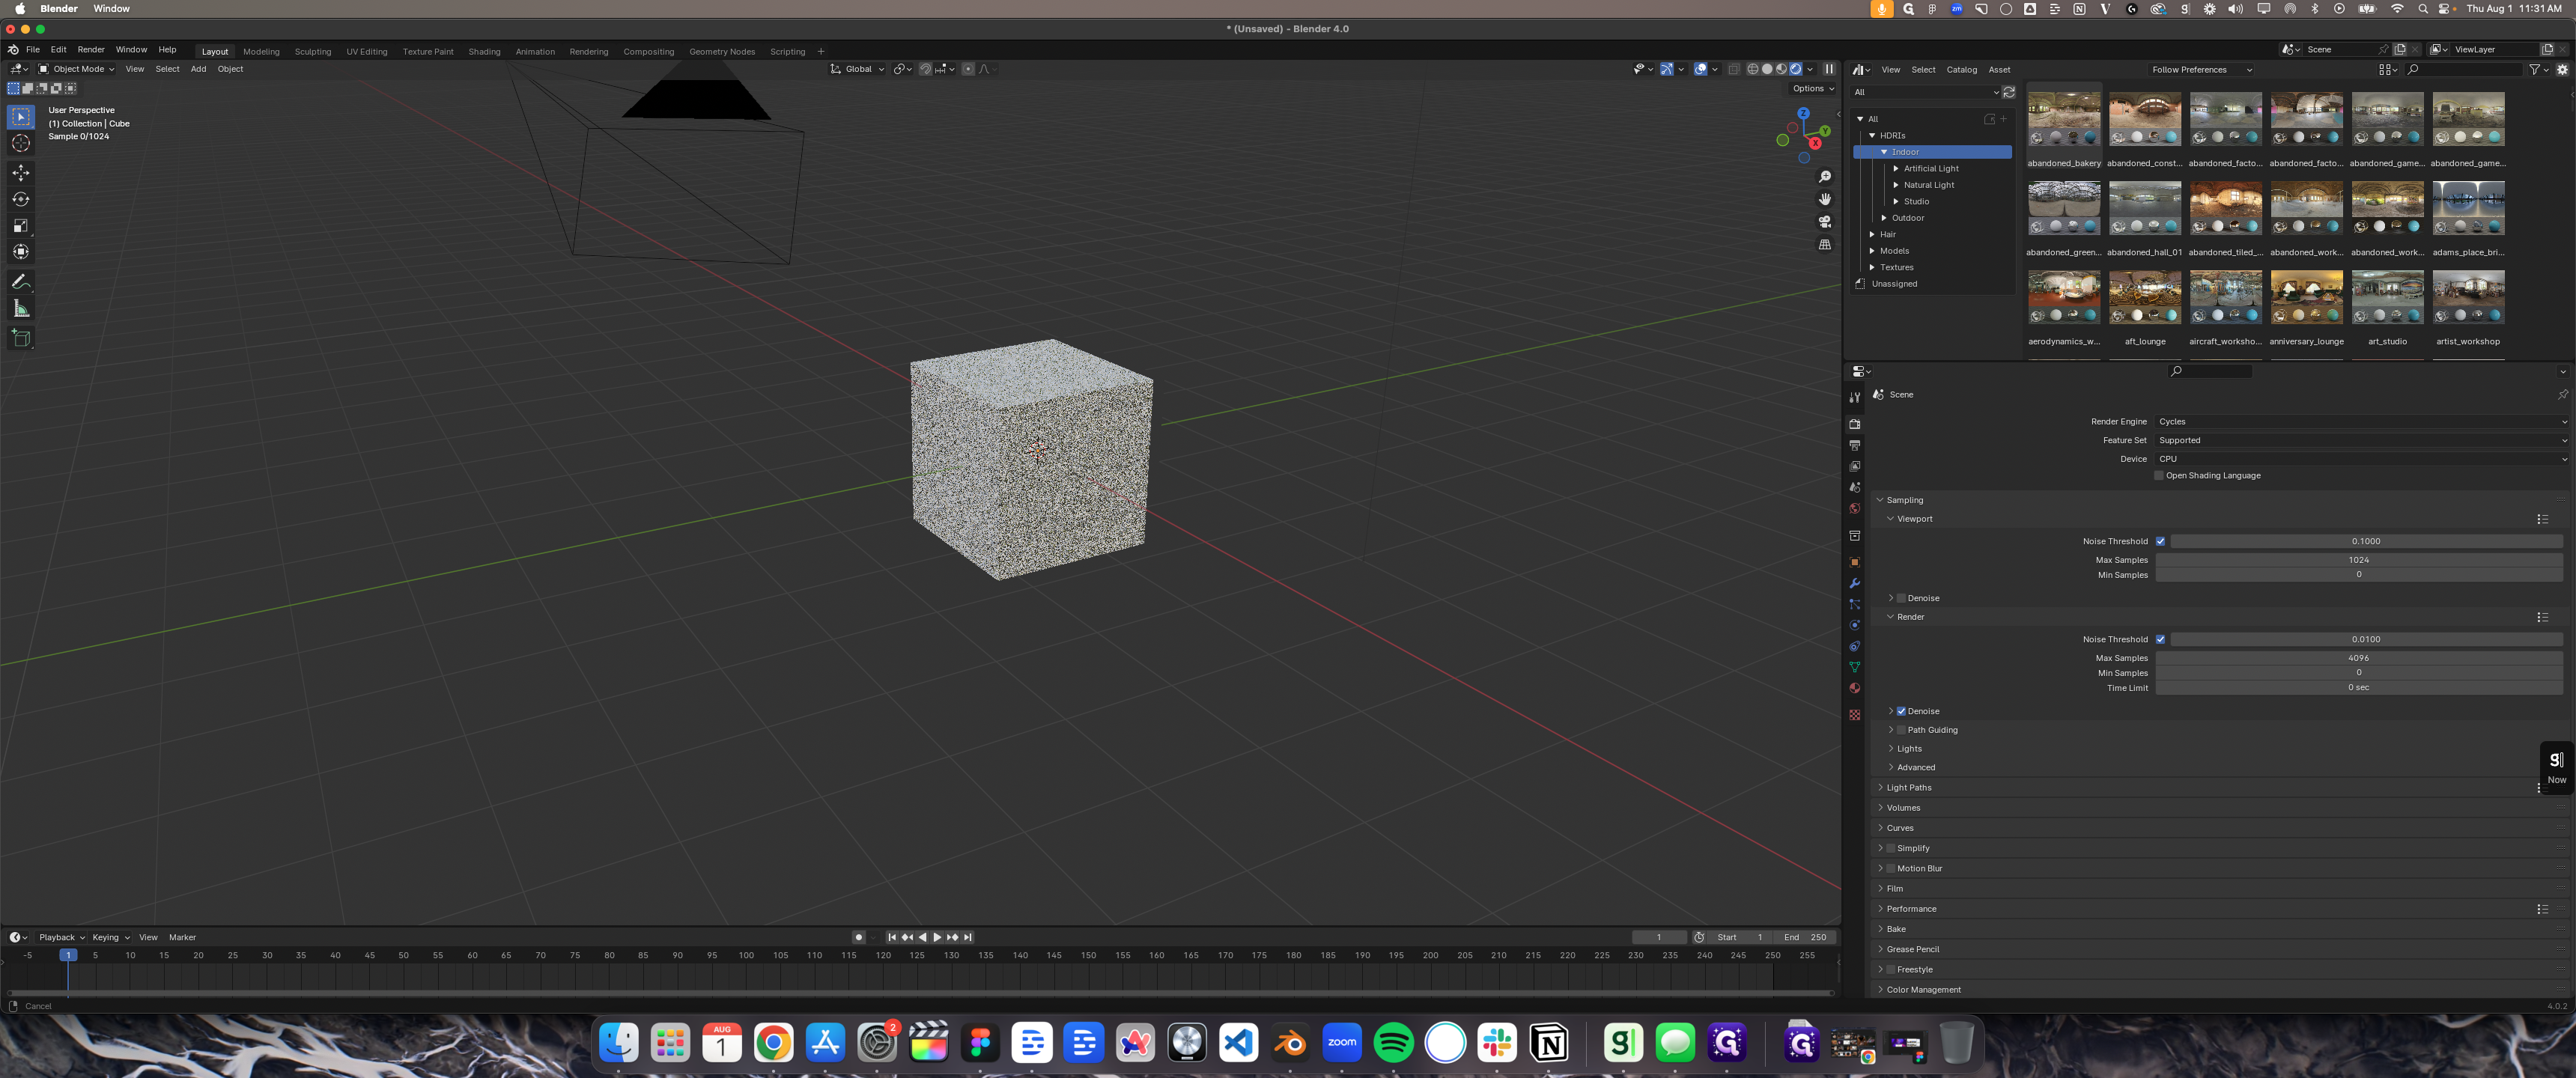Switch to material preview shading
The width and height of the screenshot is (2576, 1078).
[x=1781, y=69]
